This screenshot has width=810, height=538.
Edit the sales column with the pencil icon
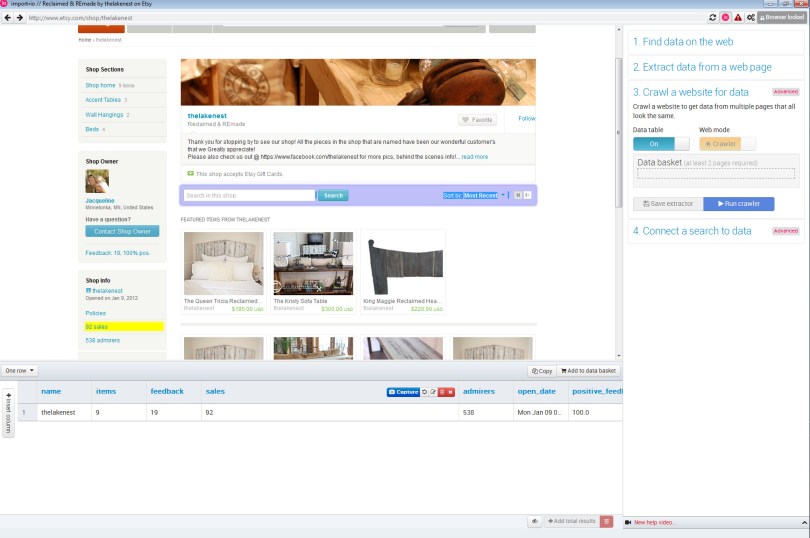coord(434,391)
